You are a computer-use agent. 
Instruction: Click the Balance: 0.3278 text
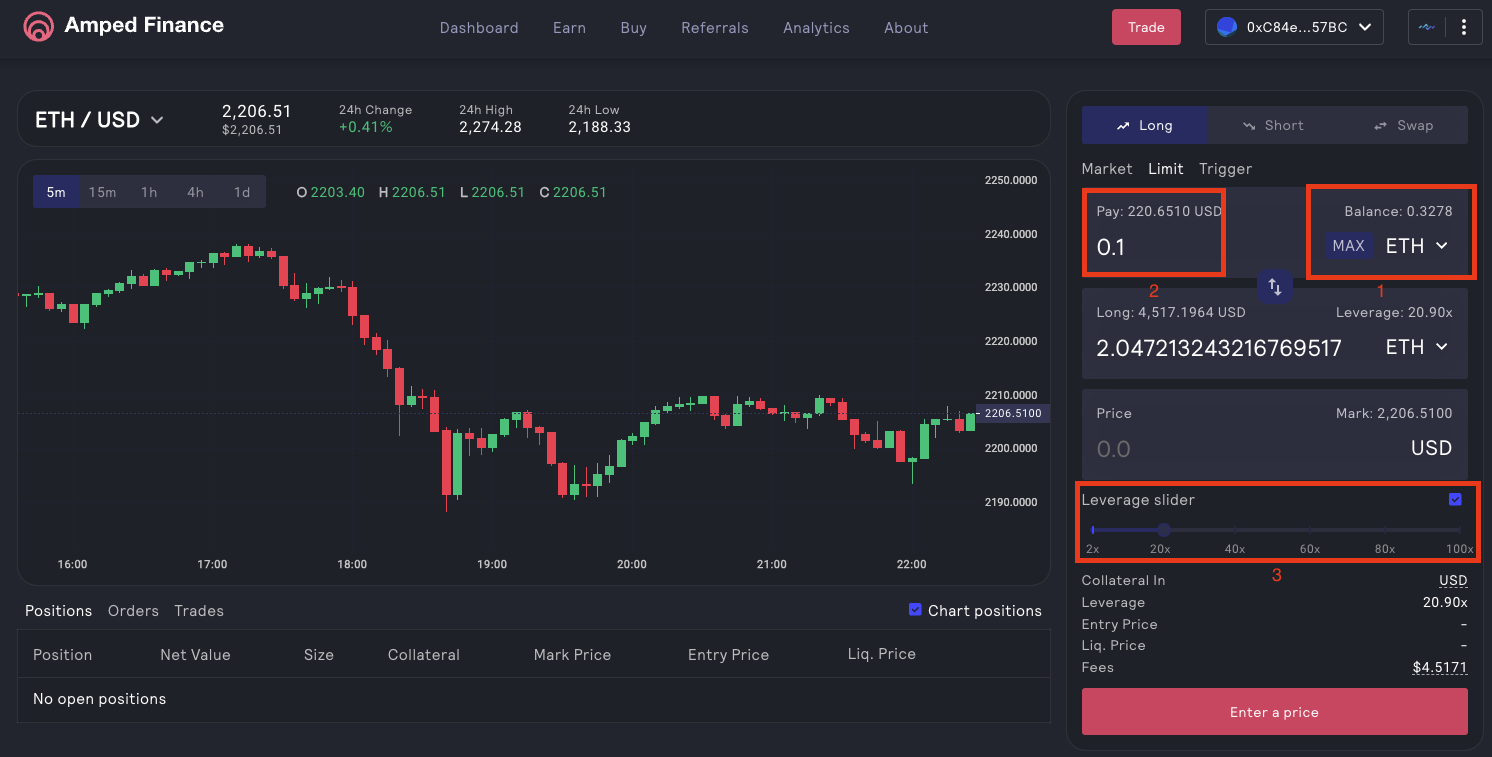[1398, 211]
